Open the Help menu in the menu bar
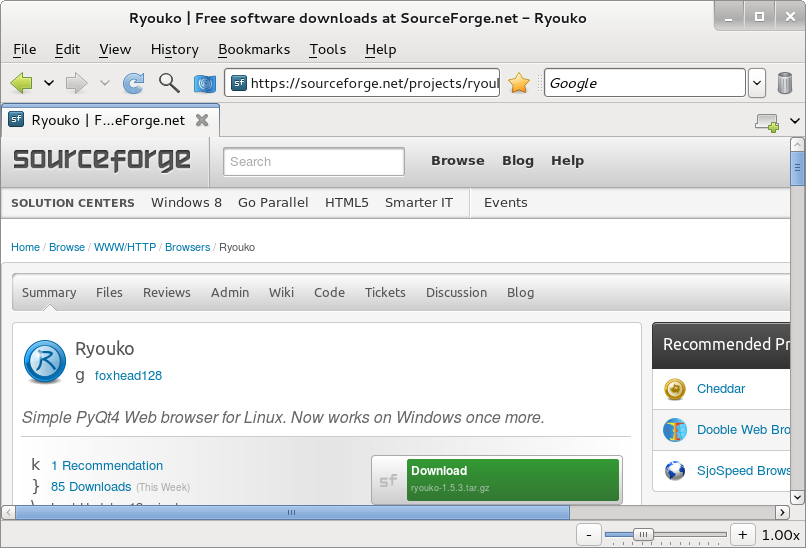The height and width of the screenshot is (548, 806). tap(380, 49)
